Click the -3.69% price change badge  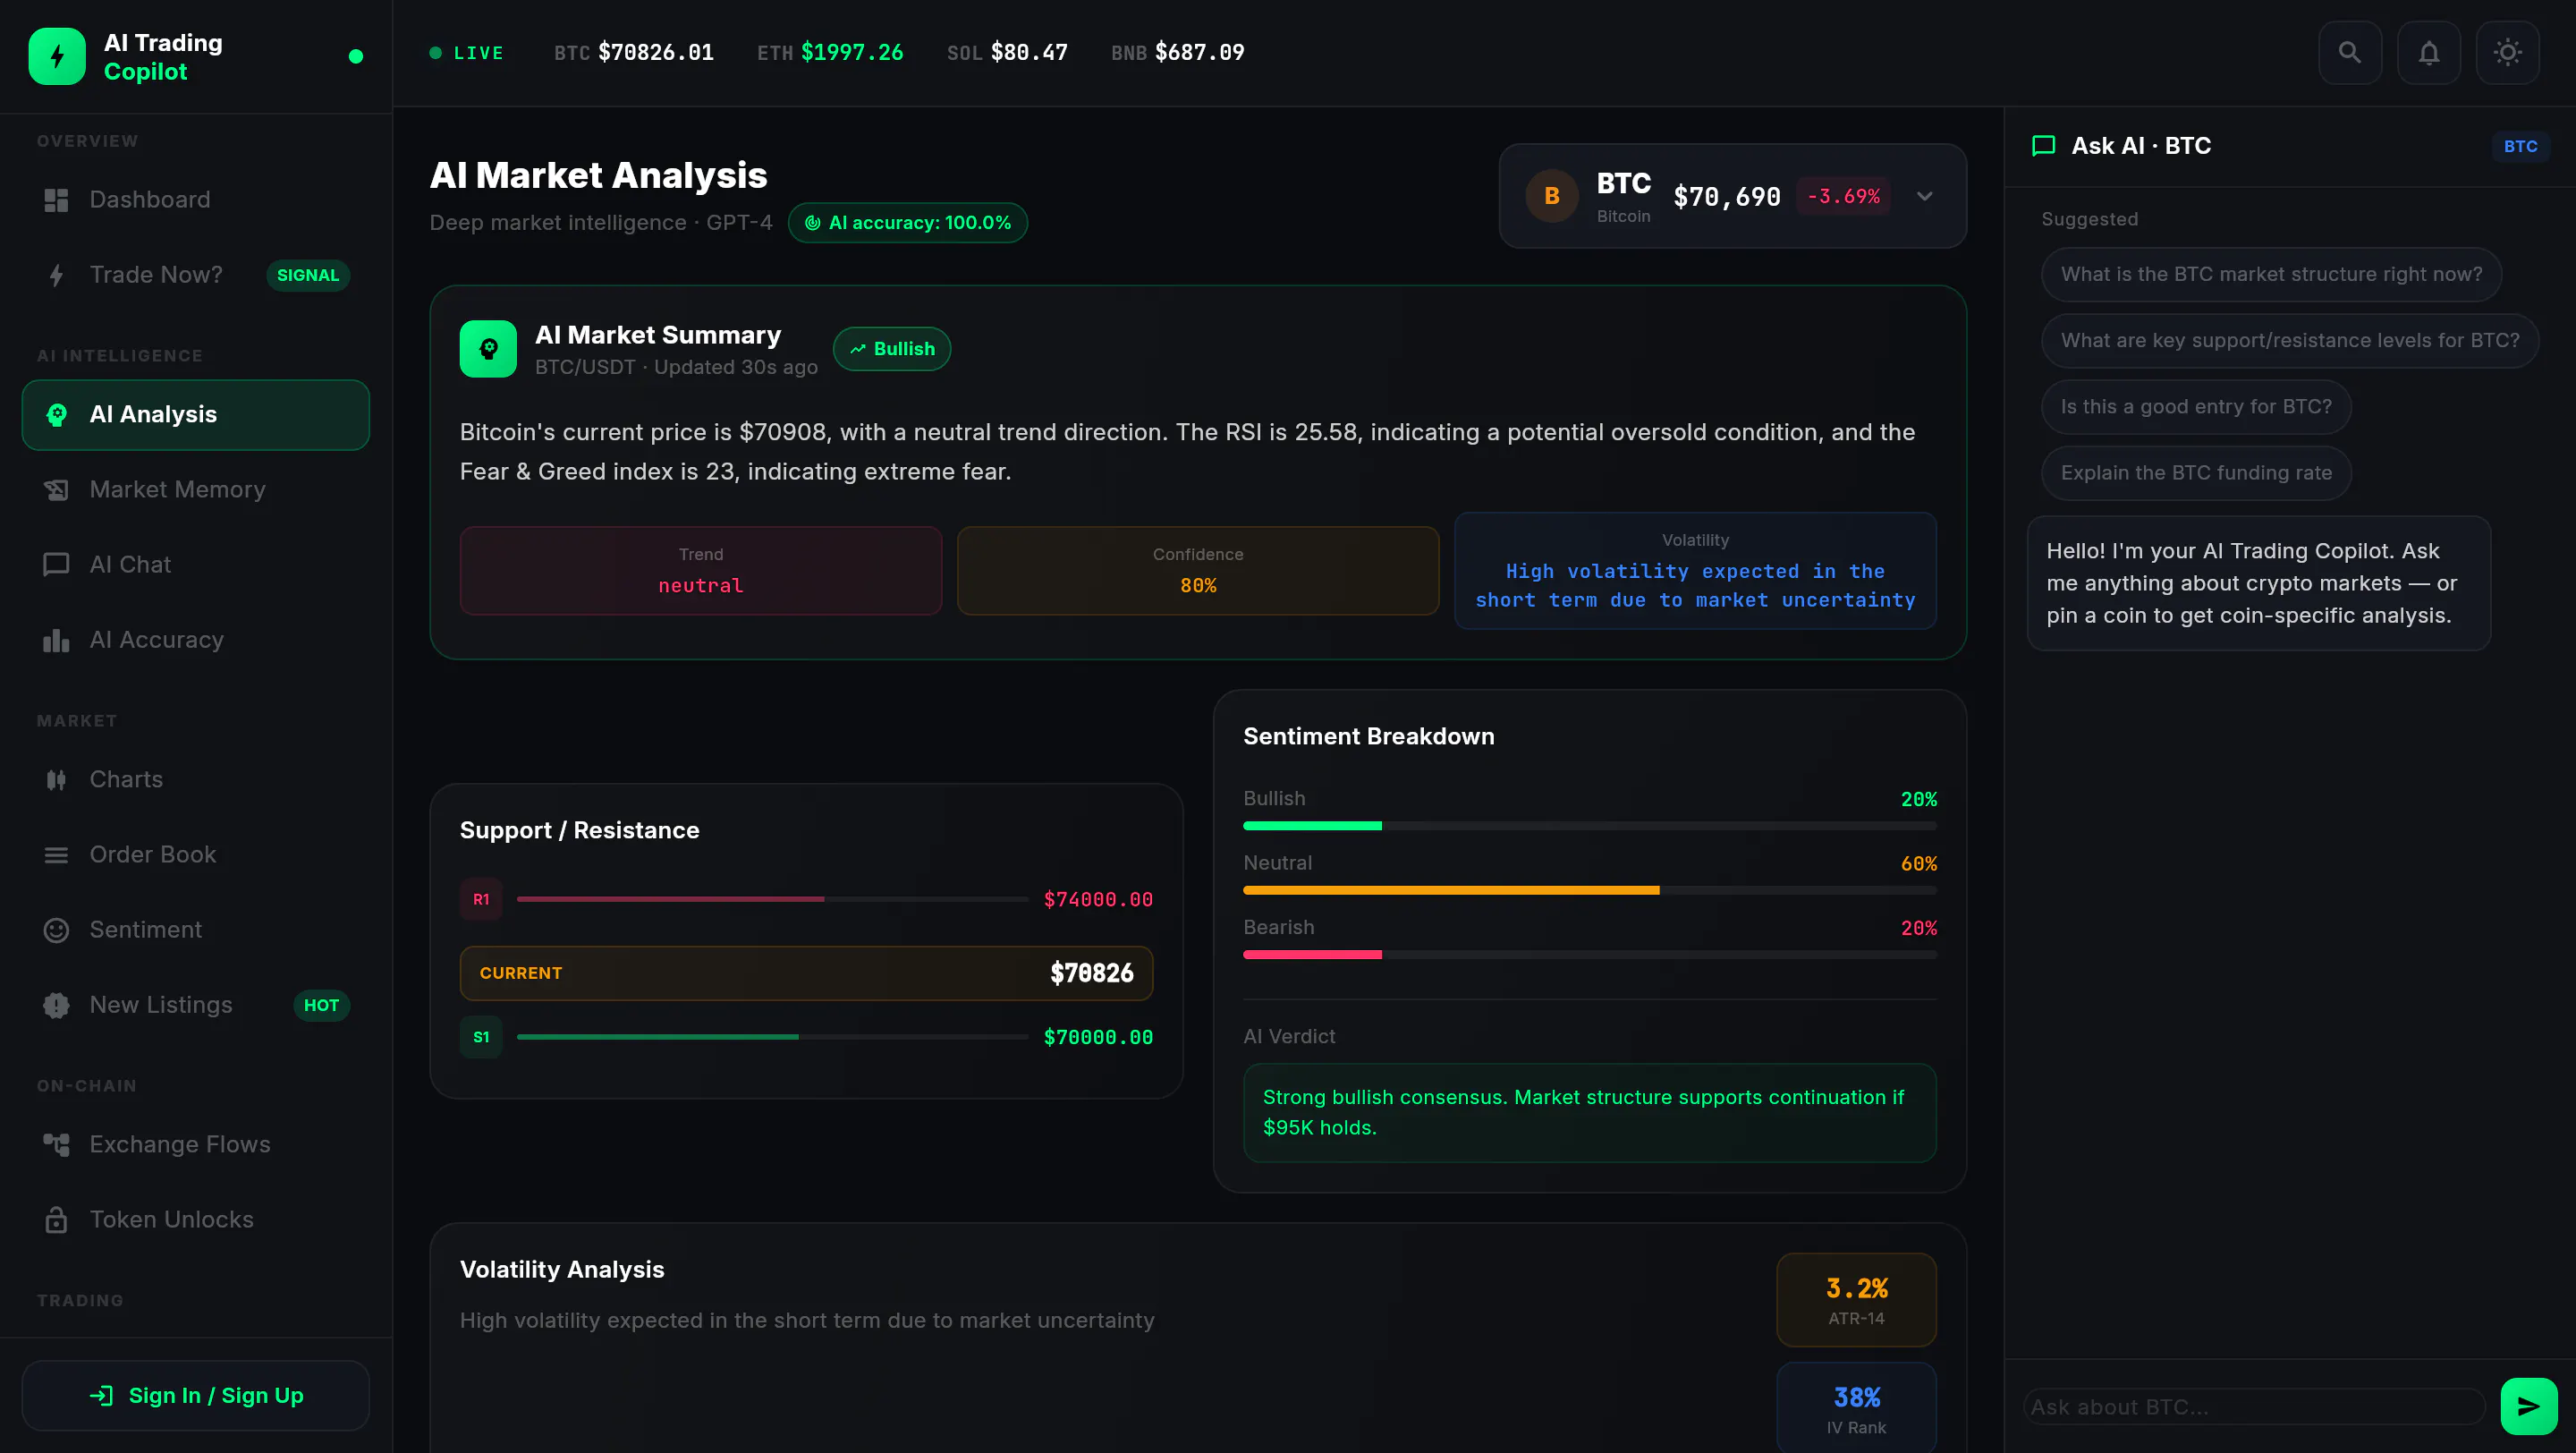(x=1843, y=196)
